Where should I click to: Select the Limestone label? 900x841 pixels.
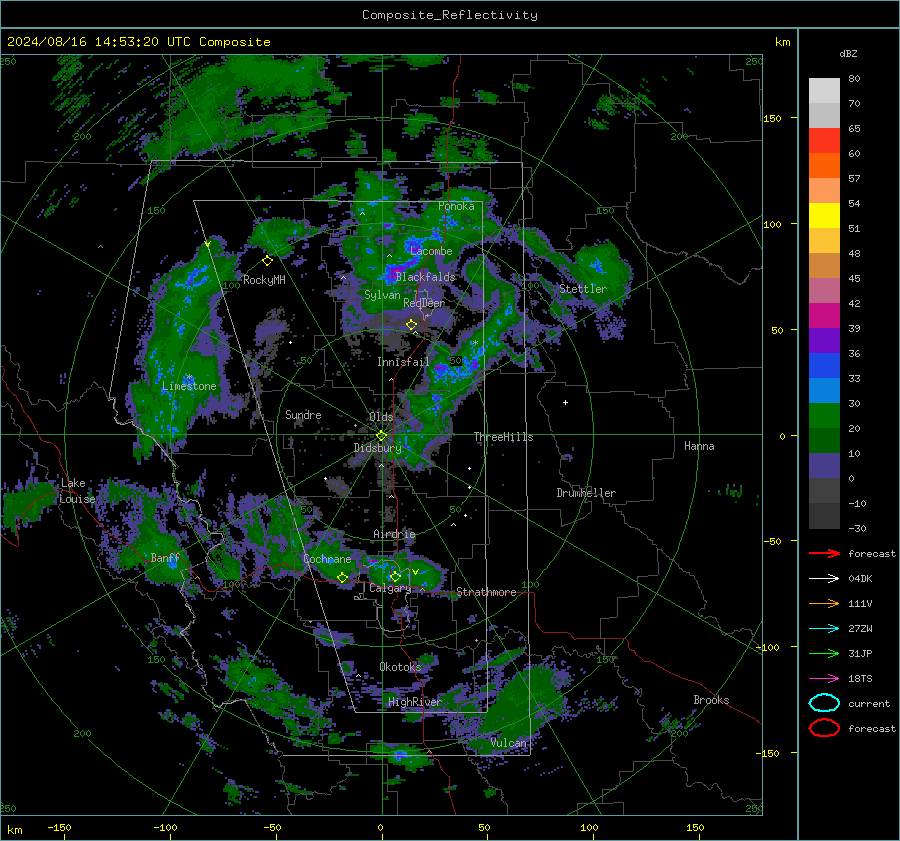189,386
